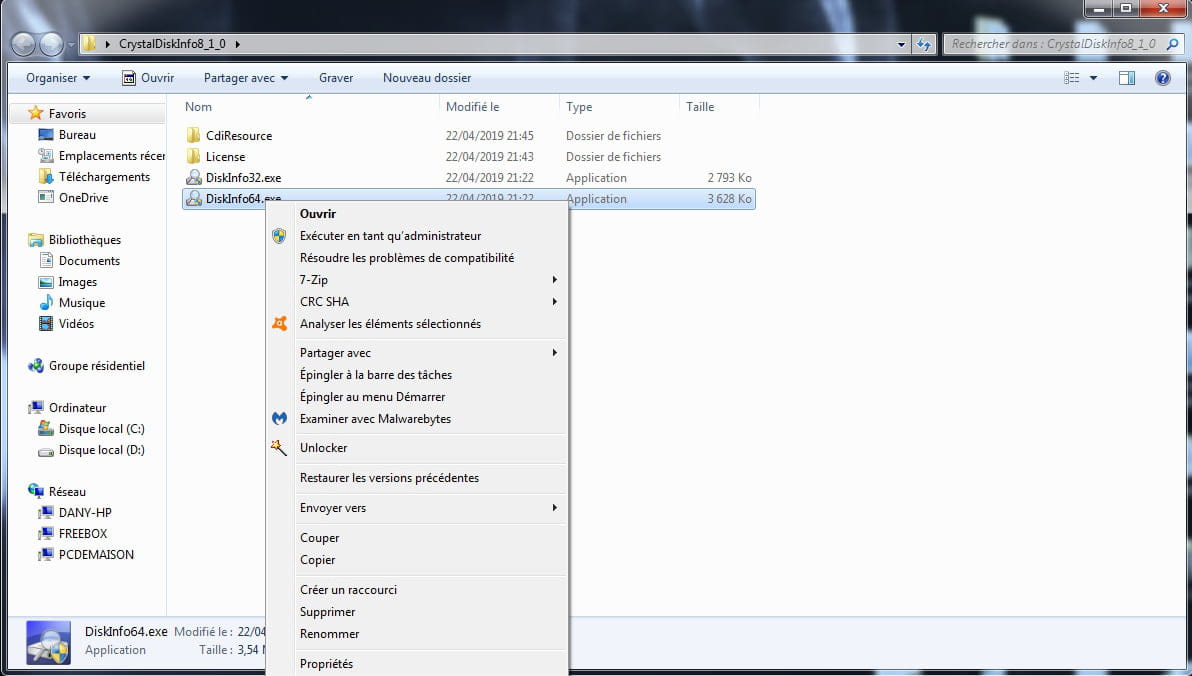Click the refresh icon beside address bar
The height and width of the screenshot is (676, 1192).
(924, 44)
